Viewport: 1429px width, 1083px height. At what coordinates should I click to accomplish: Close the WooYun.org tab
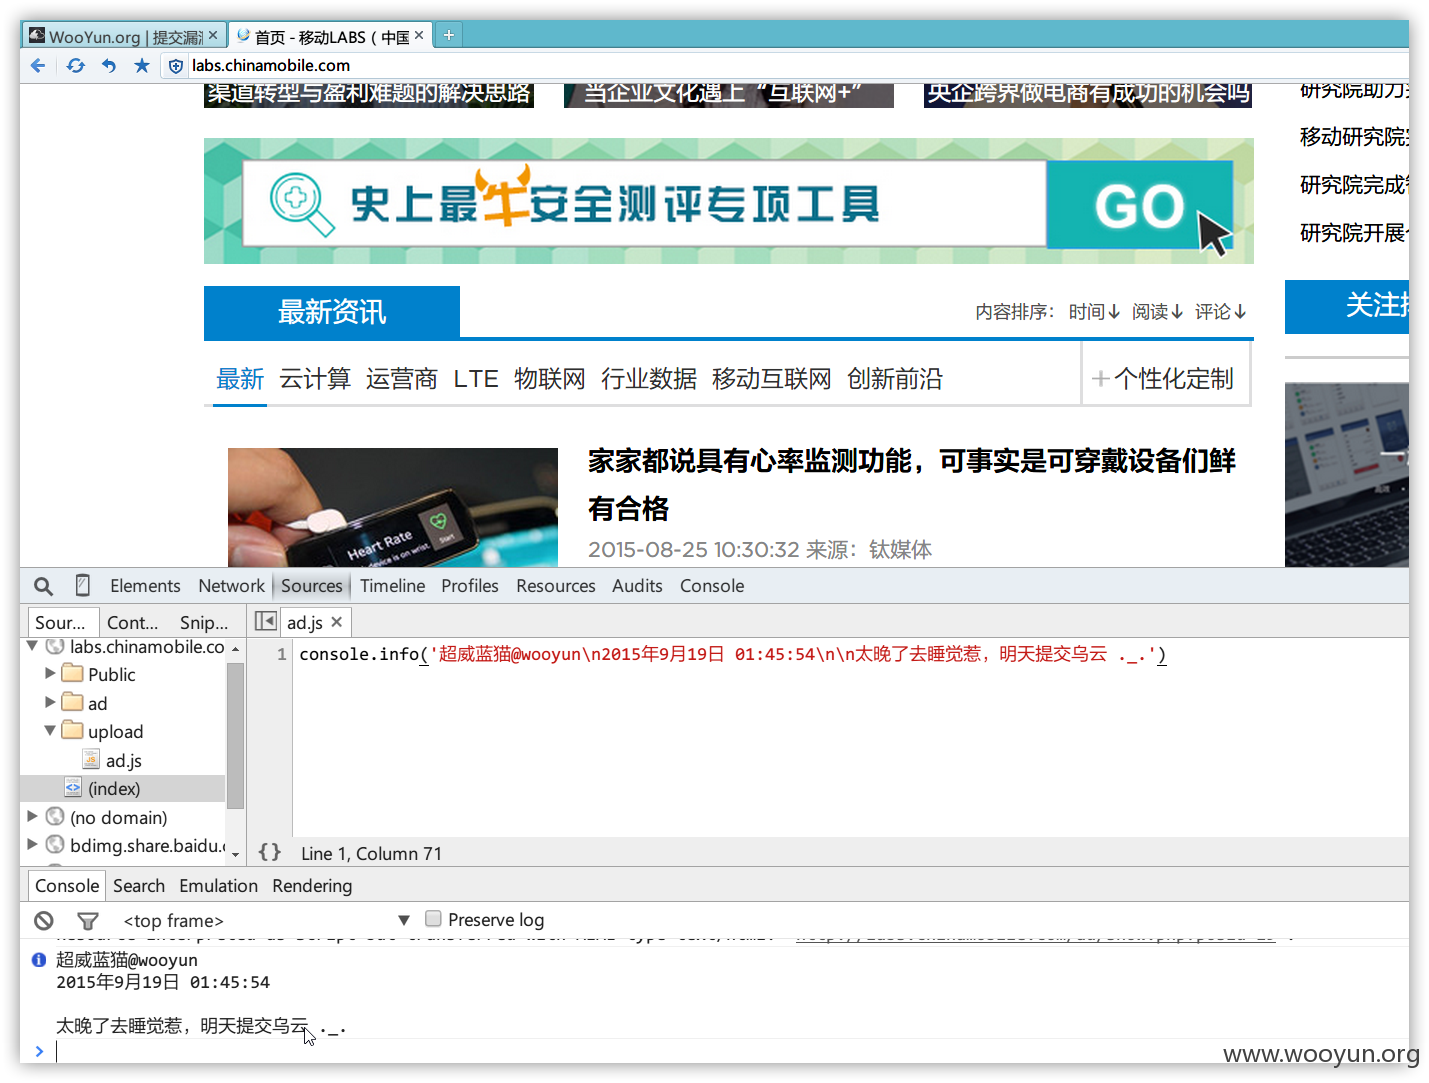pos(213,35)
